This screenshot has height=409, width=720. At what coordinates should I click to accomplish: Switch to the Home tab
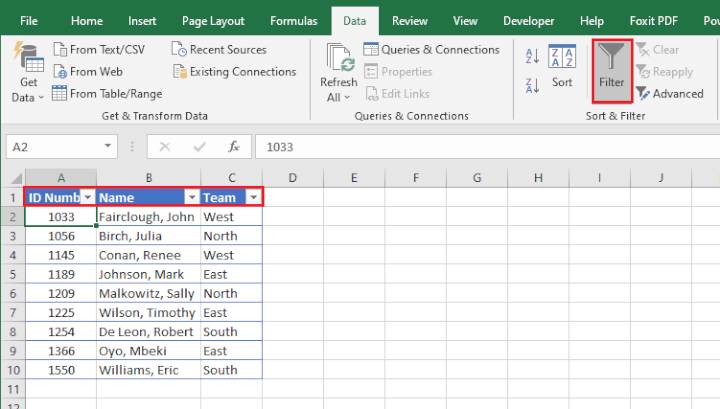click(x=87, y=21)
